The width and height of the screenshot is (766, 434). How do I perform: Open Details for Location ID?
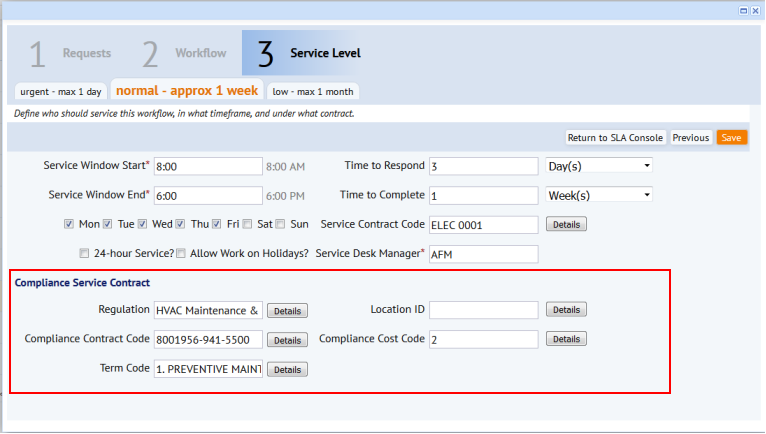point(566,310)
